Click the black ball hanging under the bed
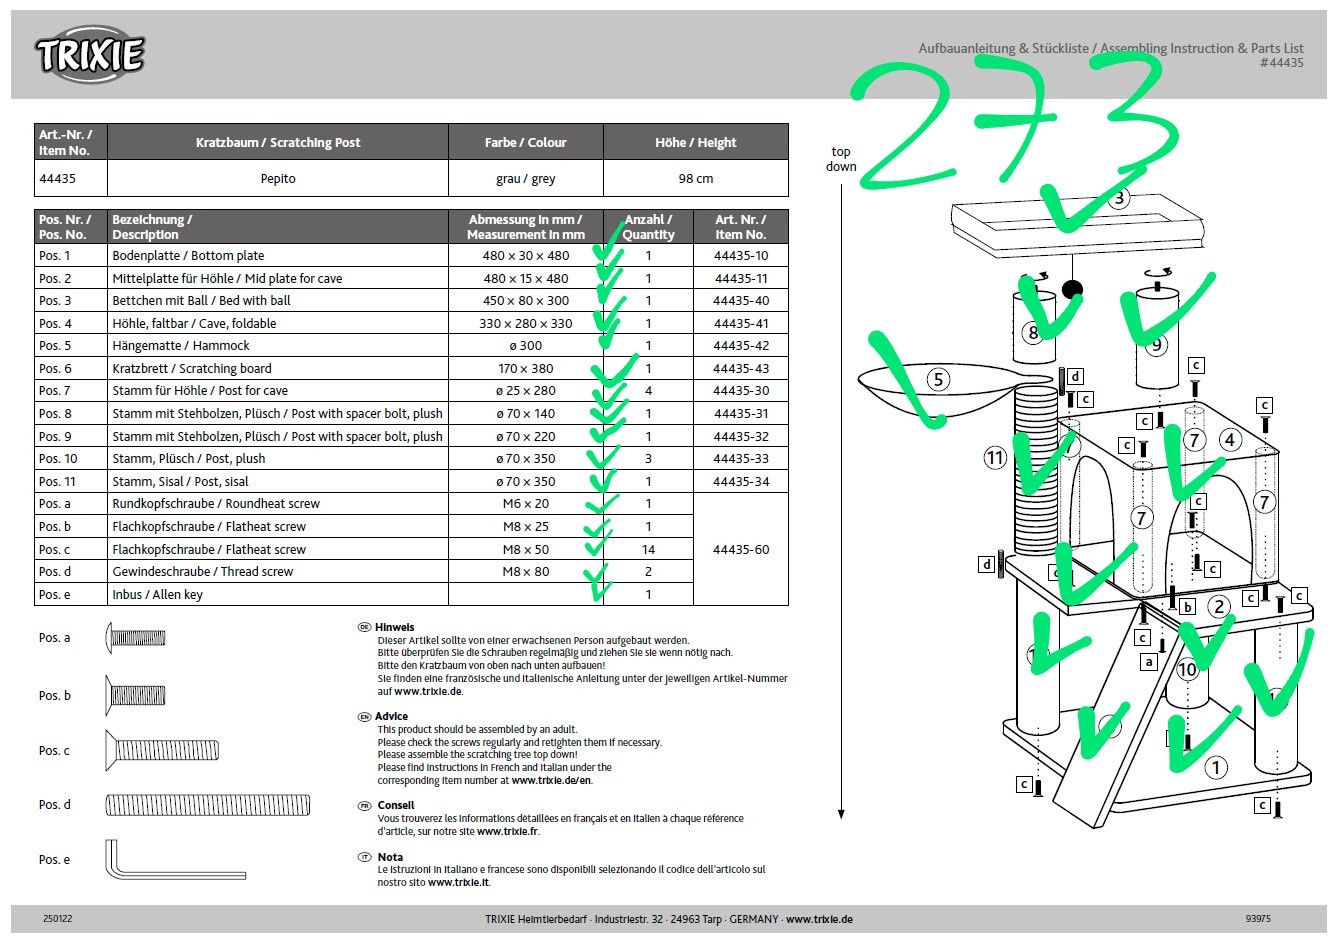The image size is (1334, 937). point(1072,291)
